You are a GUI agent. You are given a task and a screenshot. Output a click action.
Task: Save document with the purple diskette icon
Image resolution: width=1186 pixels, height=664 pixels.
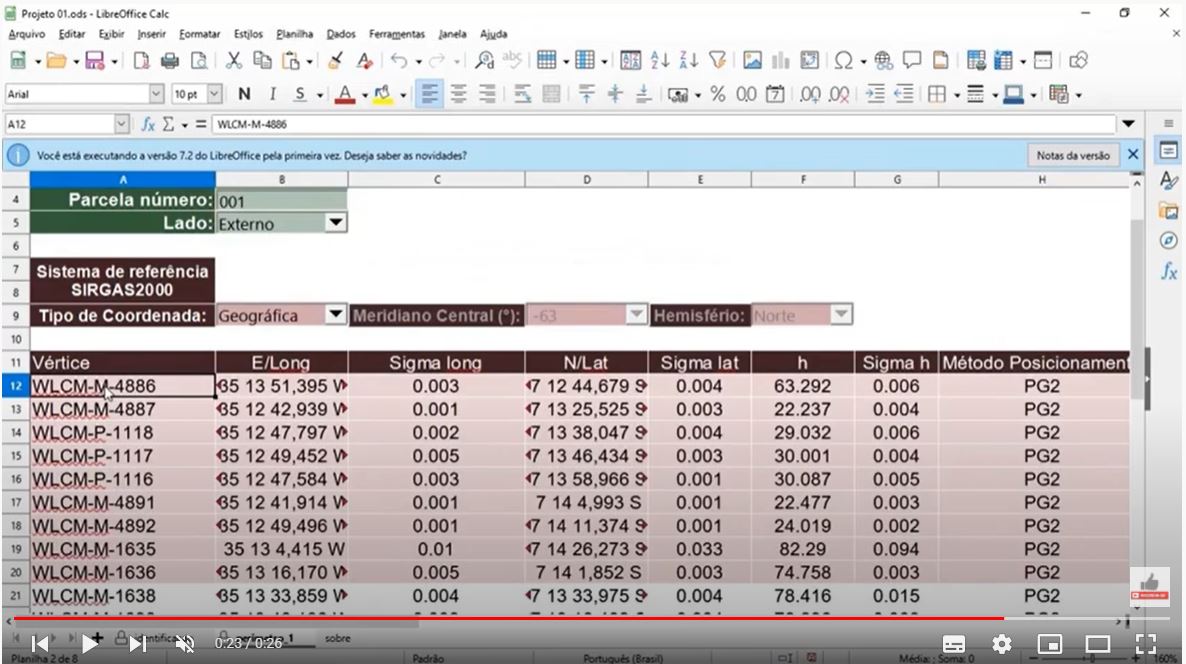tap(95, 61)
